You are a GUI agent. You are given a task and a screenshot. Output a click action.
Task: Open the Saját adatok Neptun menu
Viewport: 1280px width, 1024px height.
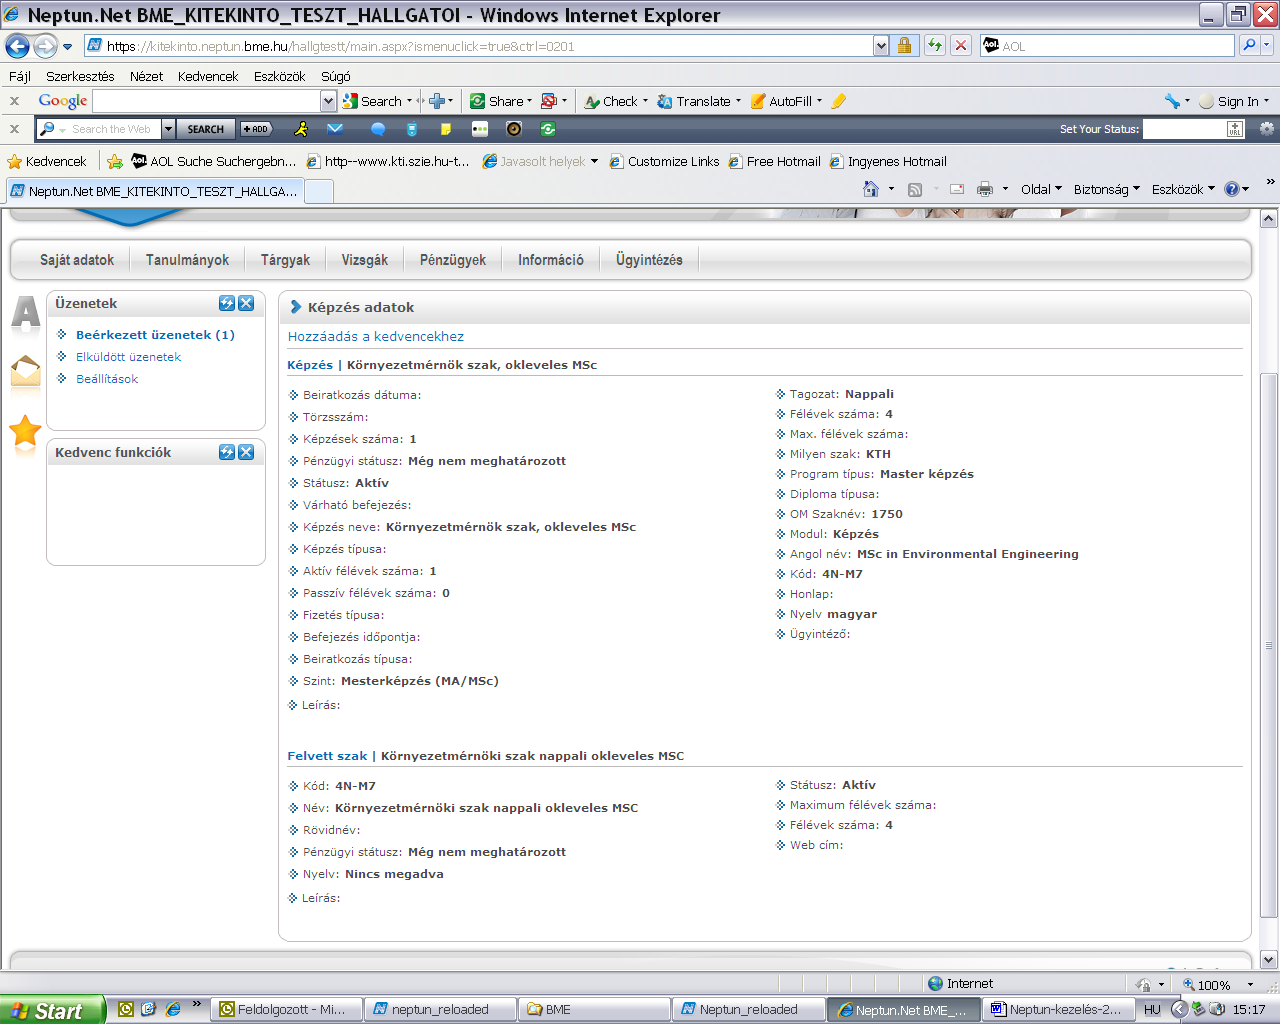tap(77, 260)
